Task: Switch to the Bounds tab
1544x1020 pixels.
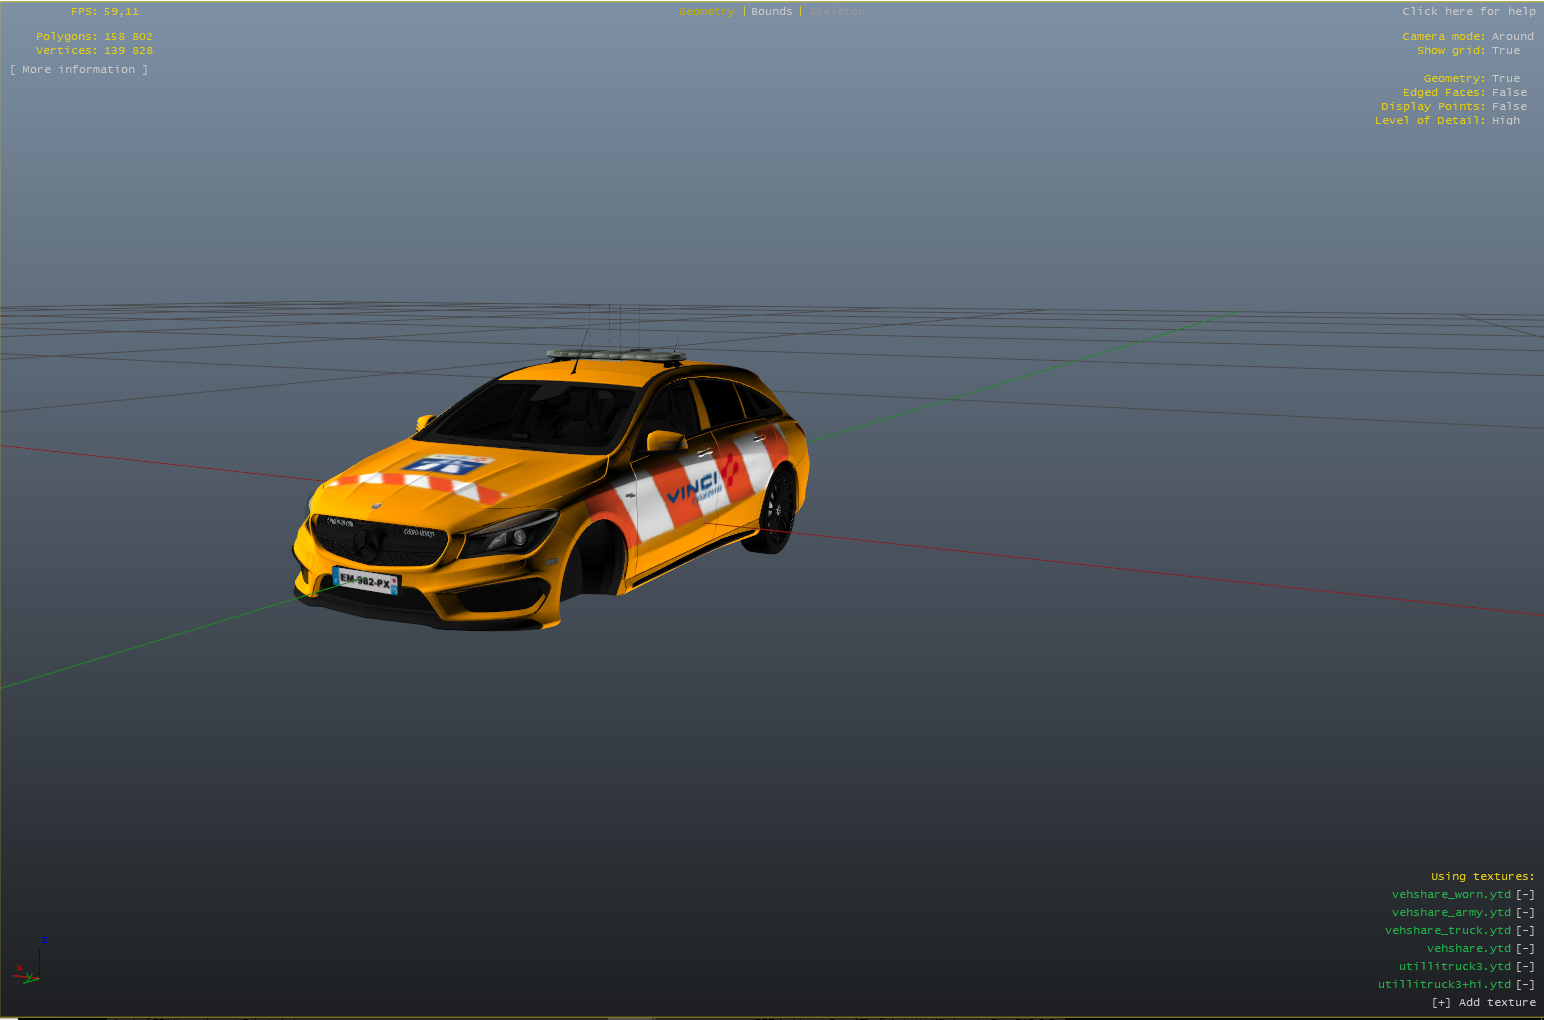Action: pyautogui.click(x=771, y=12)
